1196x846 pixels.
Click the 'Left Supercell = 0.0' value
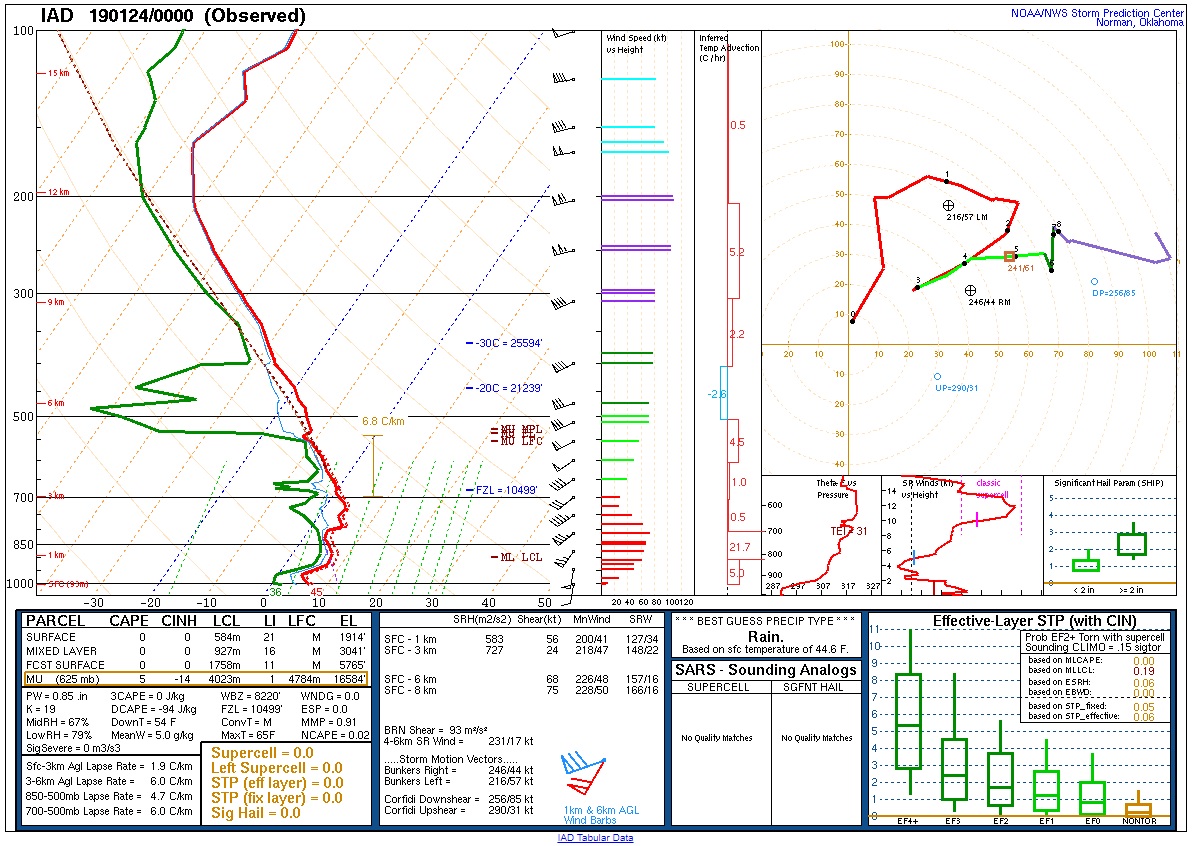277,768
